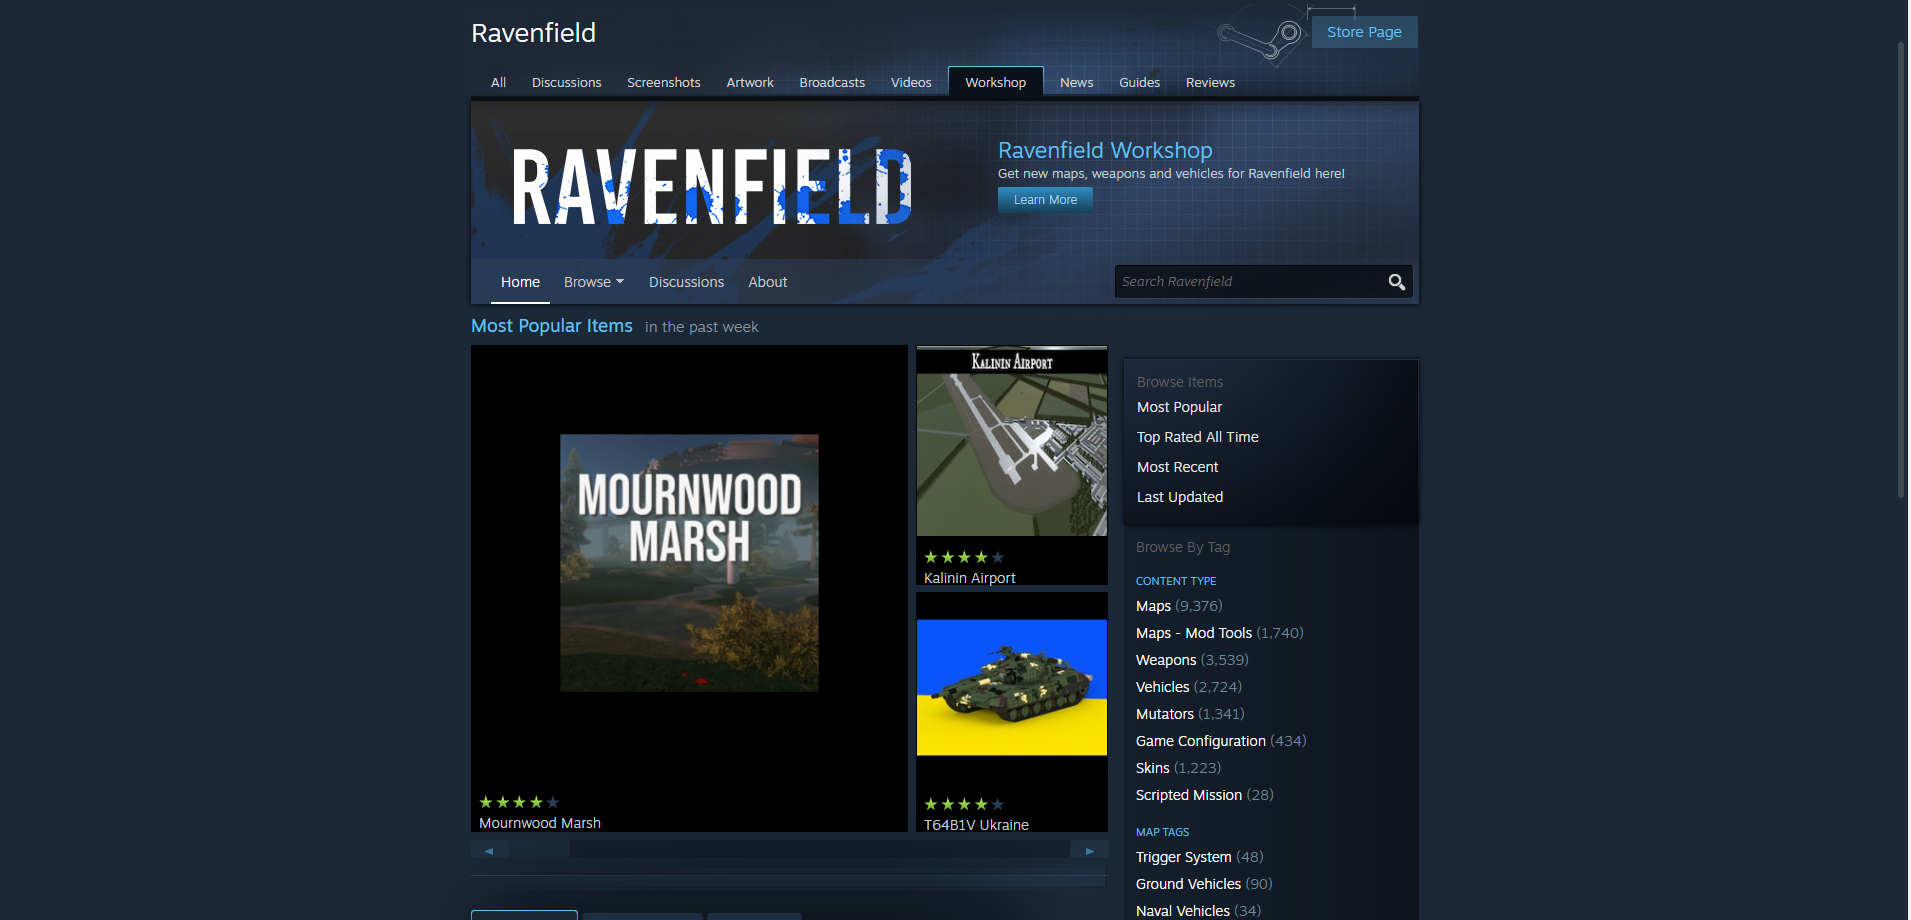Open the Kalinin Airport map thumbnail
Viewport: 1911px width, 920px height.
click(1012, 441)
